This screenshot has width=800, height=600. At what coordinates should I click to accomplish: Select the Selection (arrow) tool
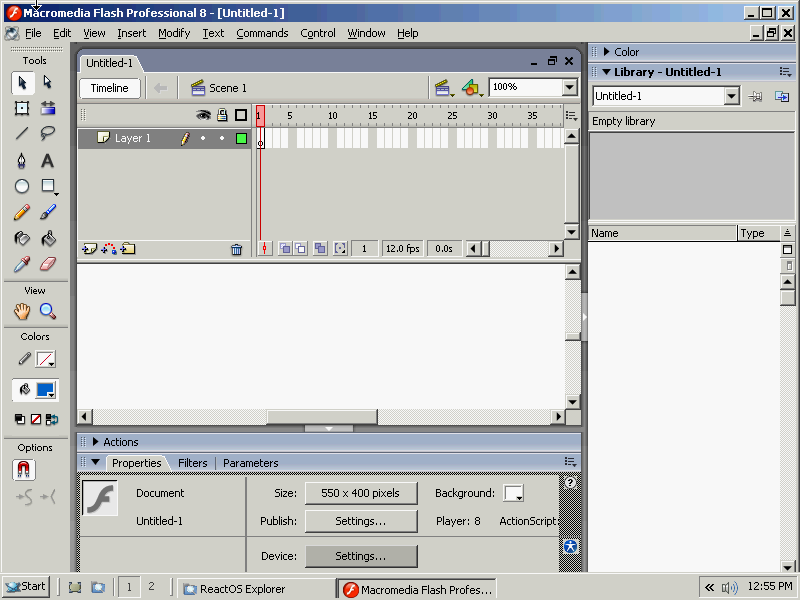click(22, 83)
